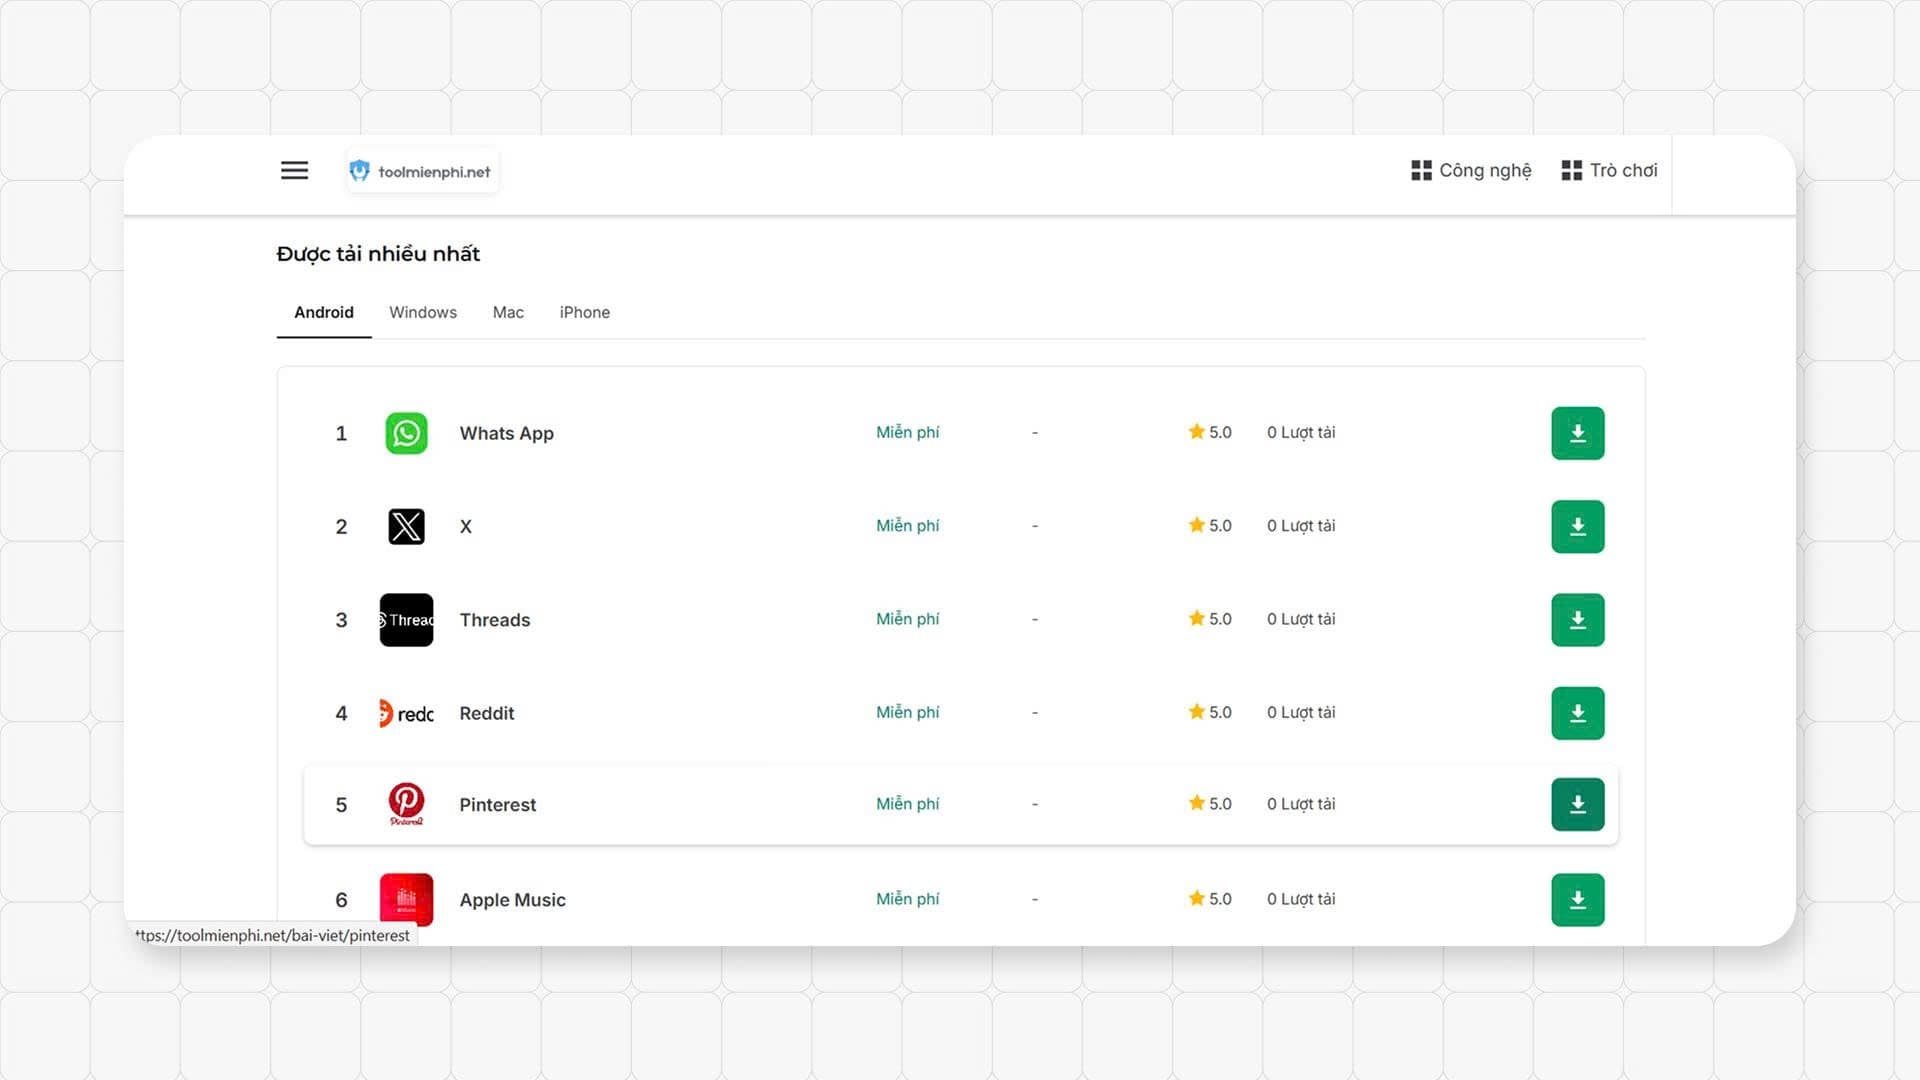The image size is (1920, 1080).
Task: Open the Công nghệ menu
Action: tap(1471, 170)
